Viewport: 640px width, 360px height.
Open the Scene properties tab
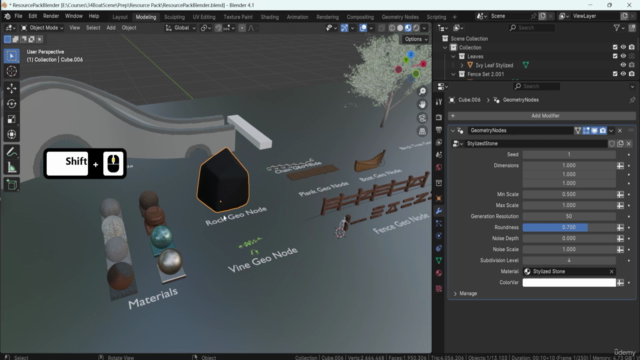click(439, 155)
